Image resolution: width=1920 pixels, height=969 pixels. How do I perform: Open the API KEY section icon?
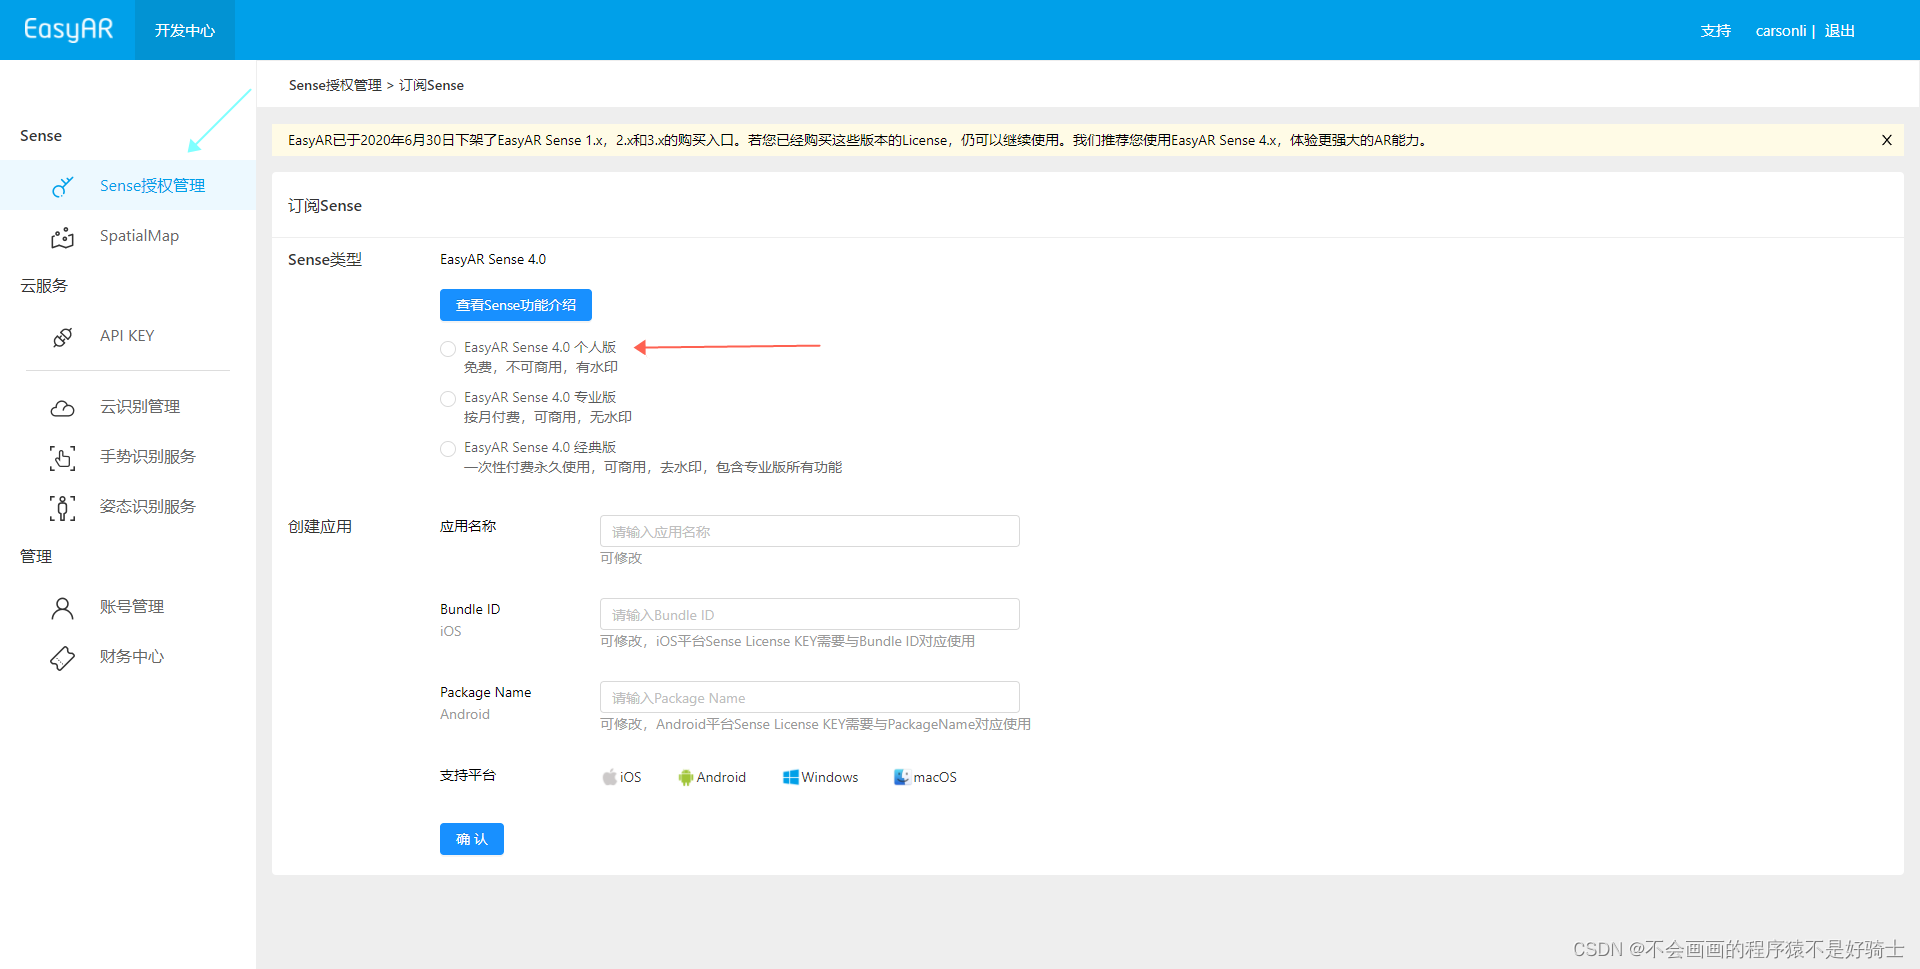(62, 336)
